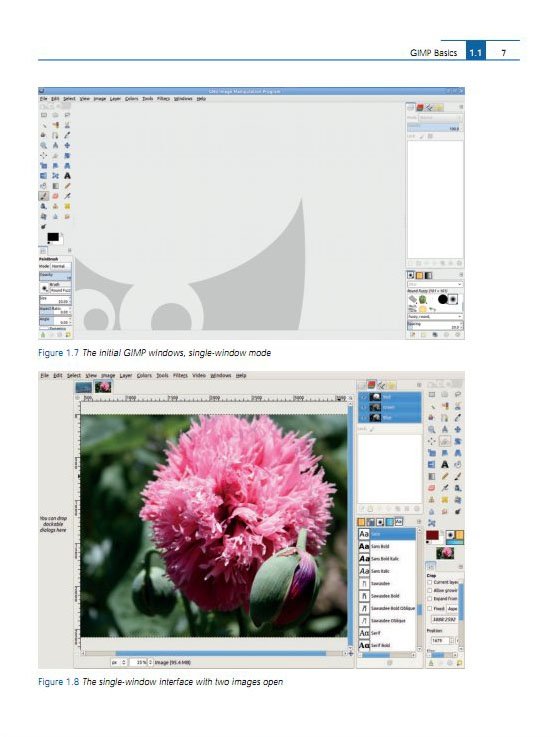Image resolution: width=557 pixels, height=737 pixels.
Task: Select the Airbrush tool in Figure 1.7
Action: pyautogui.click(x=67, y=196)
